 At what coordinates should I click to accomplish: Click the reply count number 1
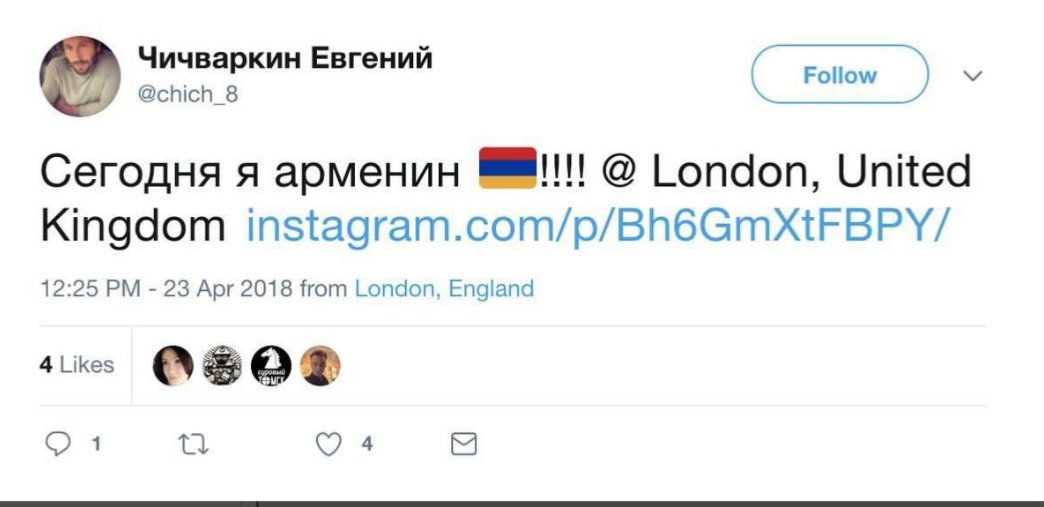pos(94,444)
